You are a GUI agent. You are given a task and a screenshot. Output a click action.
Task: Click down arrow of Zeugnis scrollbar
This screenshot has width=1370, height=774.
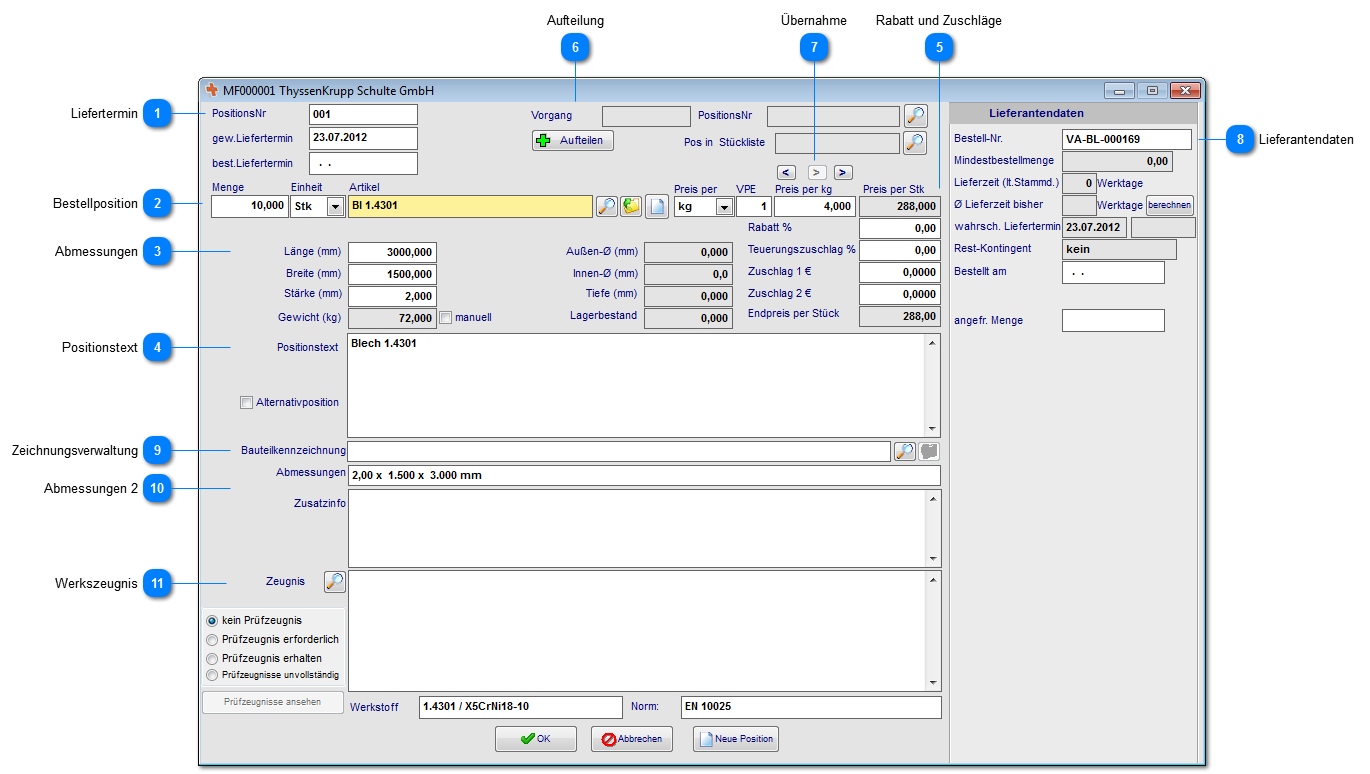coord(933,683)
